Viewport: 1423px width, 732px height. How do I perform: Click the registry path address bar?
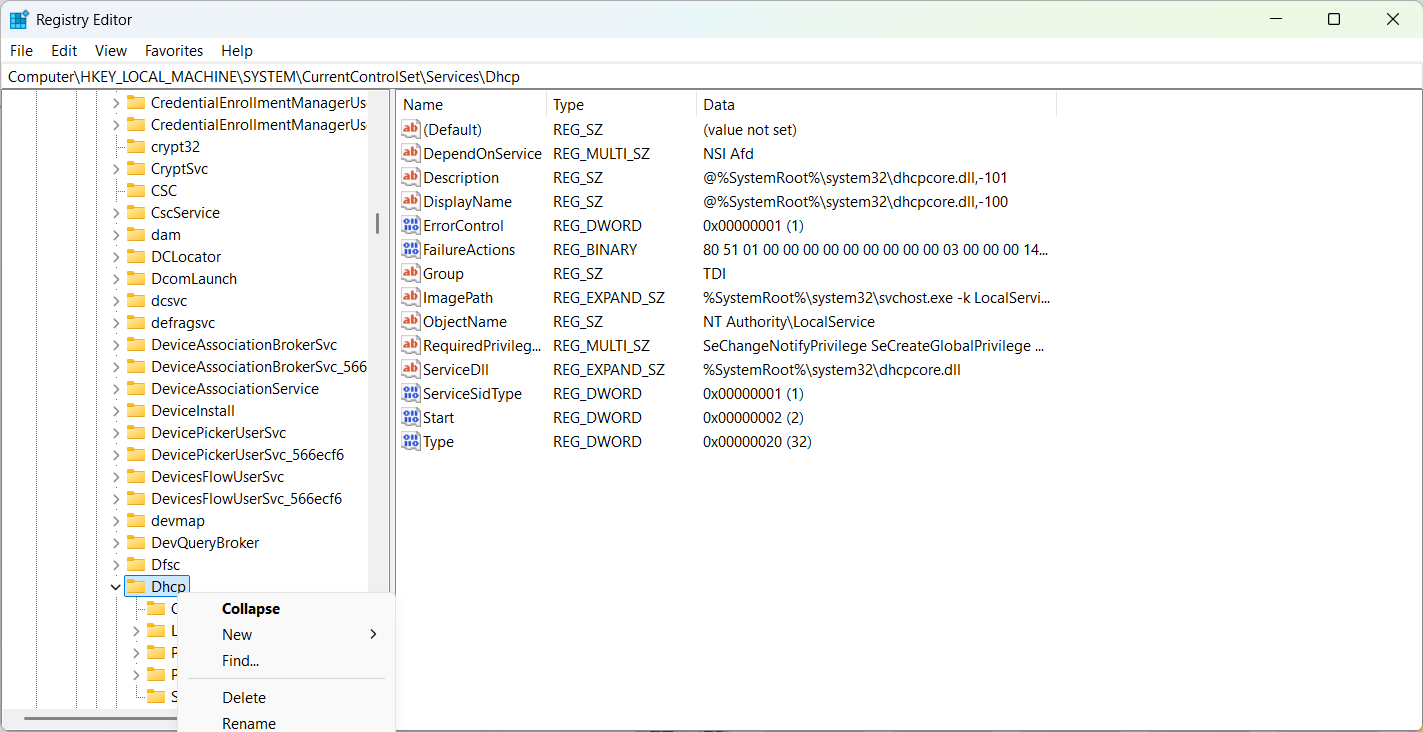[x=700, y=77]
